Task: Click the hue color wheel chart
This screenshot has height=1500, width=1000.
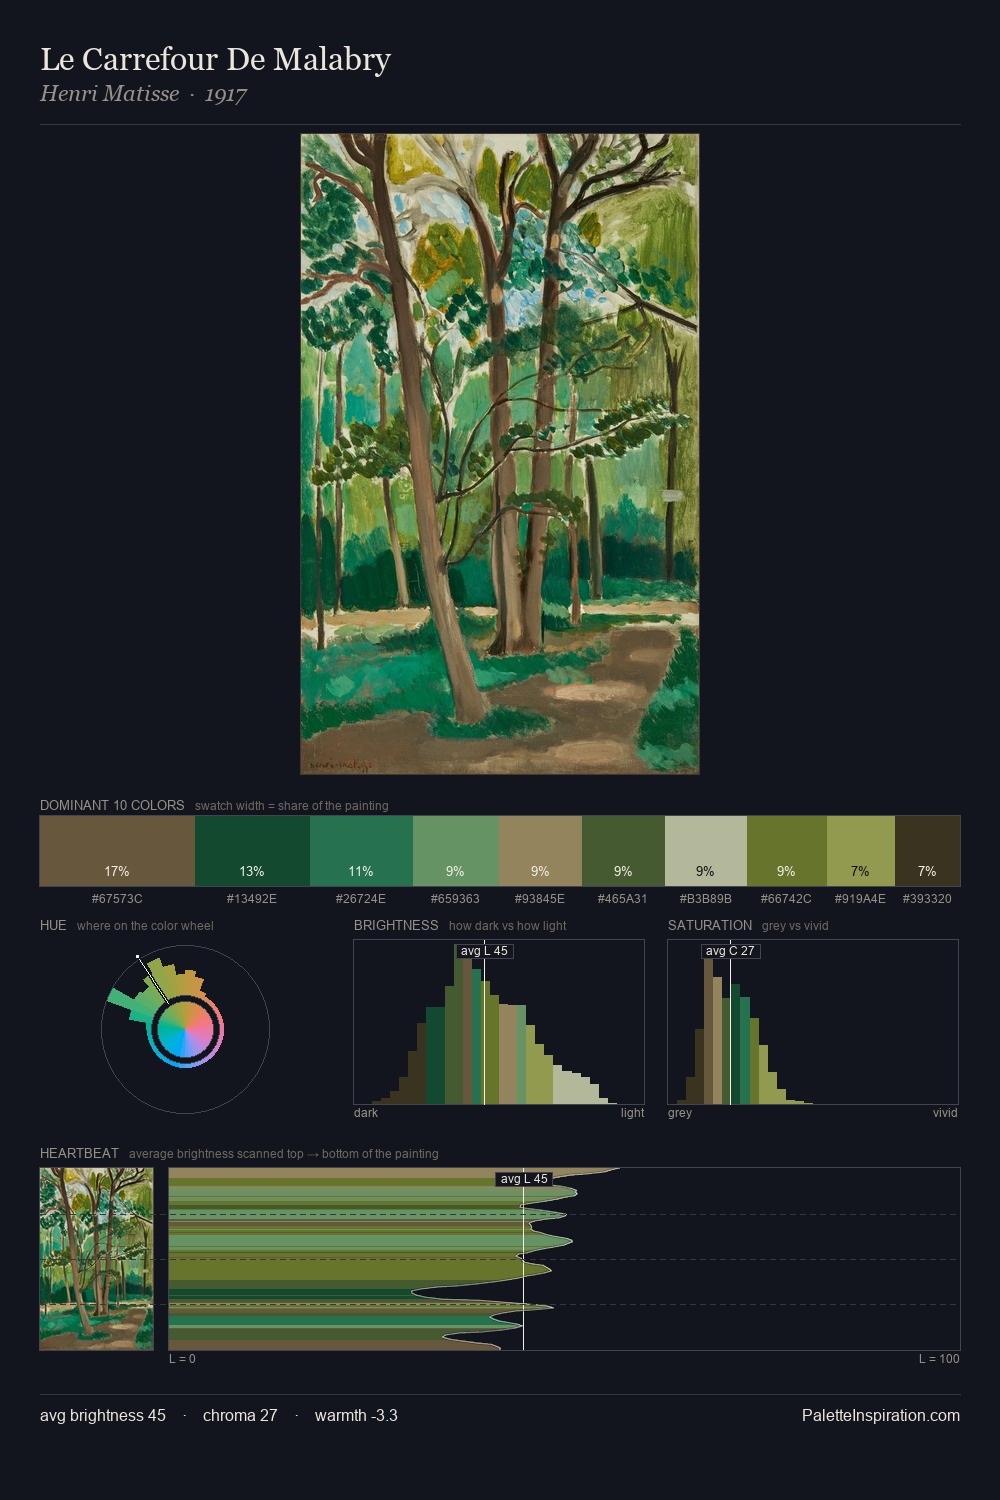Action: click(x=185, y=1029)
